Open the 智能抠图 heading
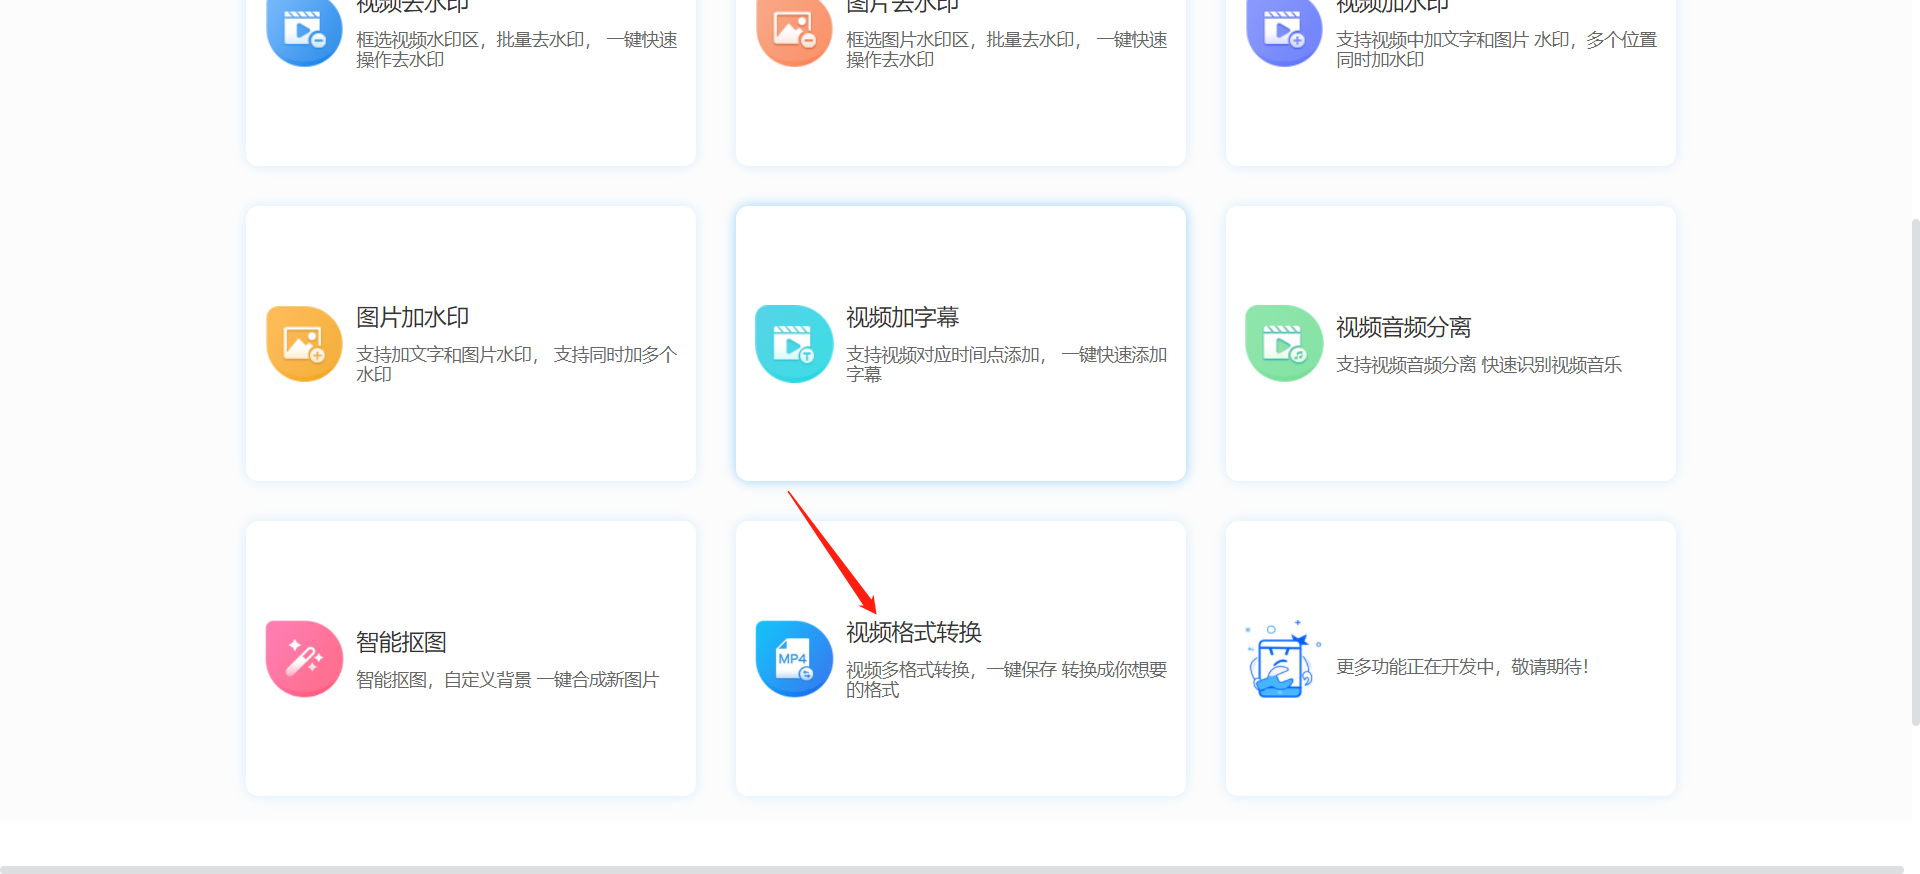This screenshot has height=874, width=1920. pyautogui.click(x=401, y=643)
